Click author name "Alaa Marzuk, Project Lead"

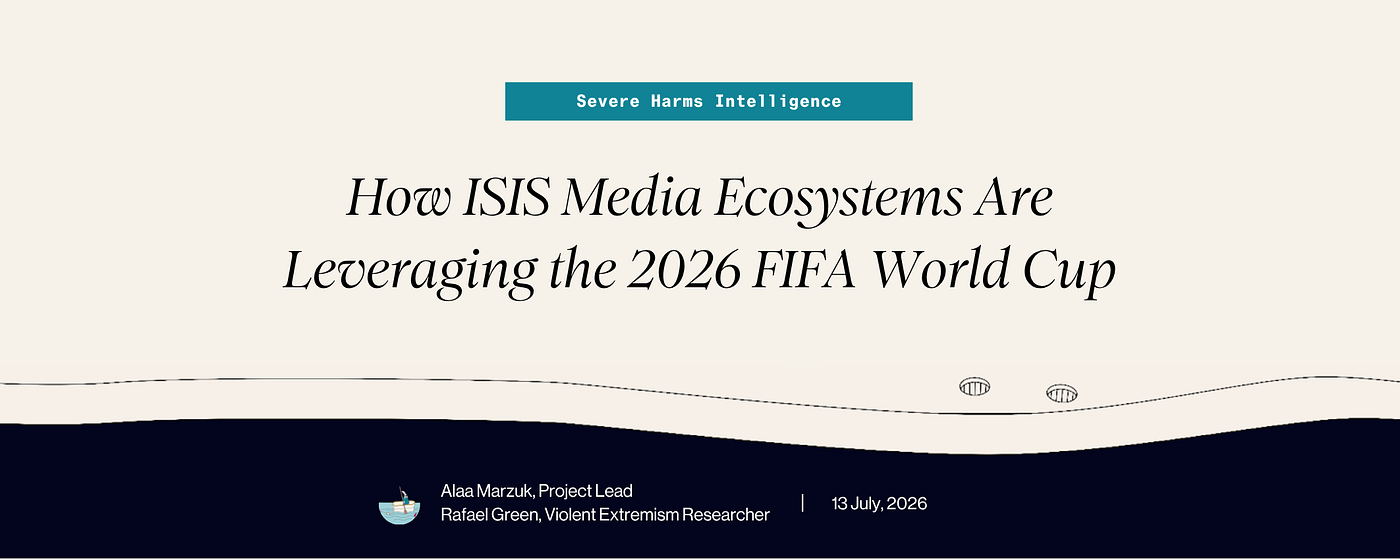click(x=536, y=491)
